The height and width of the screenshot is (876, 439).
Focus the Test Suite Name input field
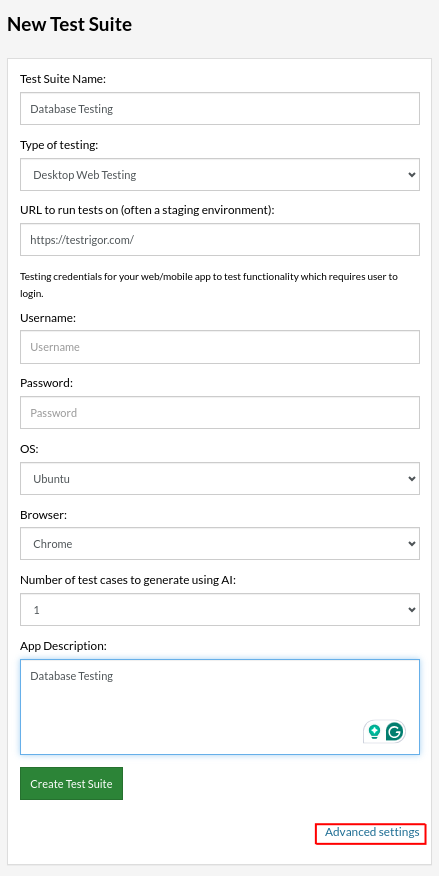pyautogui.click(x=220, y=108)
